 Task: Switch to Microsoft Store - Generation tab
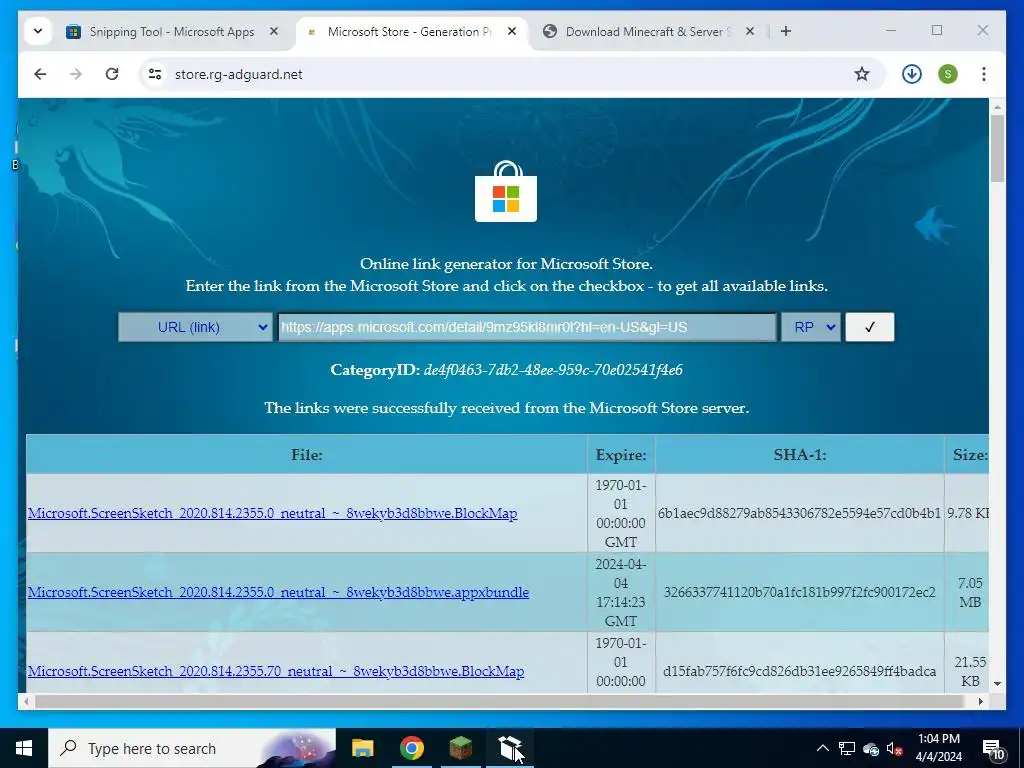click(409, 31)
